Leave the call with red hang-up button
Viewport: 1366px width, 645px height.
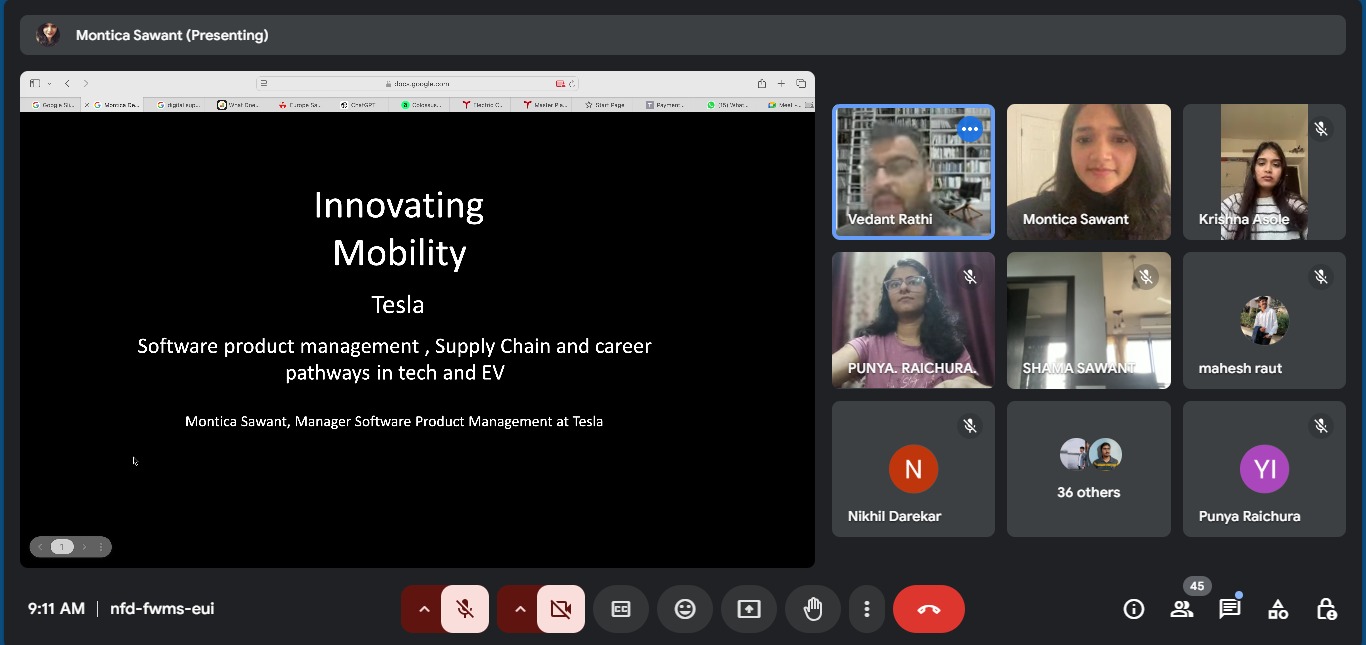click(x=928, y=609)
